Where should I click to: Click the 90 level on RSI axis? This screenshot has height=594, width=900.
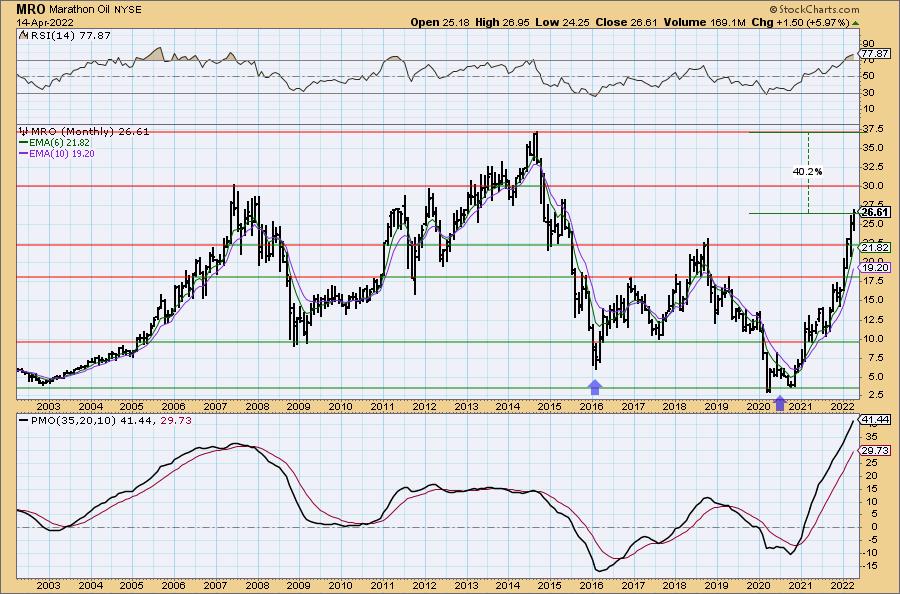(x=868, y=44)
